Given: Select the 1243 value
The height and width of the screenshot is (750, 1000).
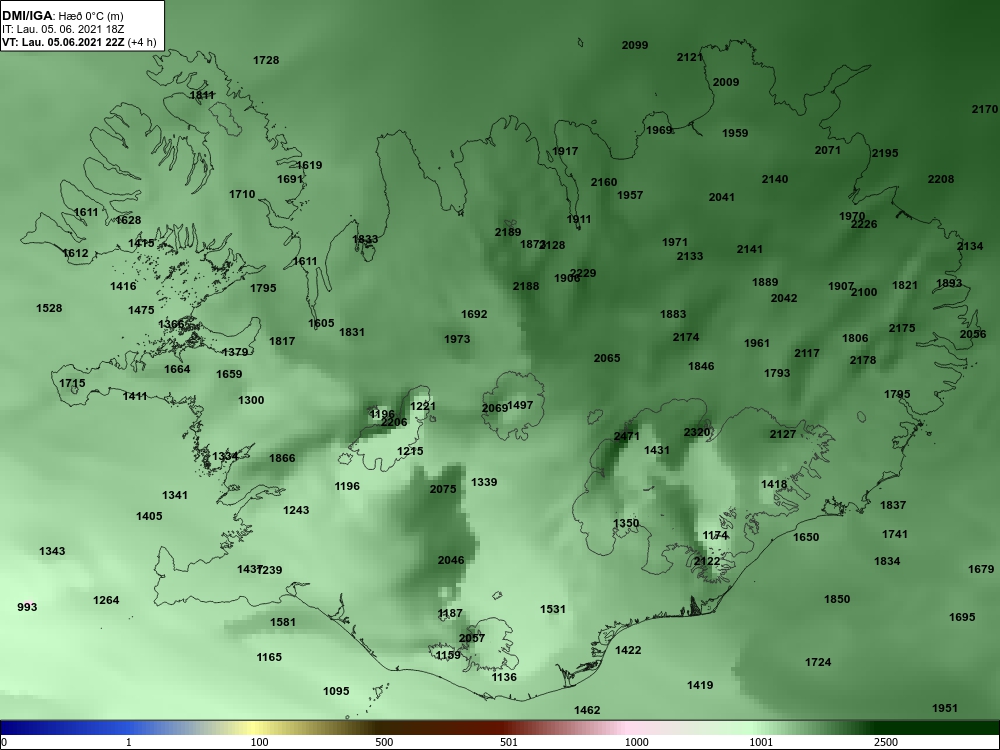Looking at the screenshot, I should [296, 510].
